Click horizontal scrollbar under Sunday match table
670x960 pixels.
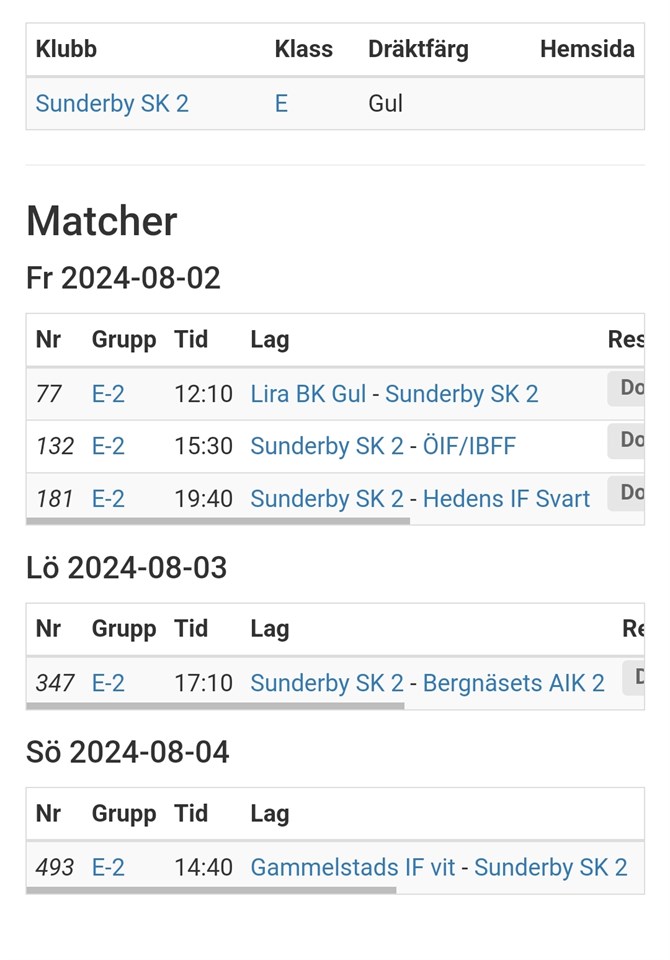coord(211,890)
